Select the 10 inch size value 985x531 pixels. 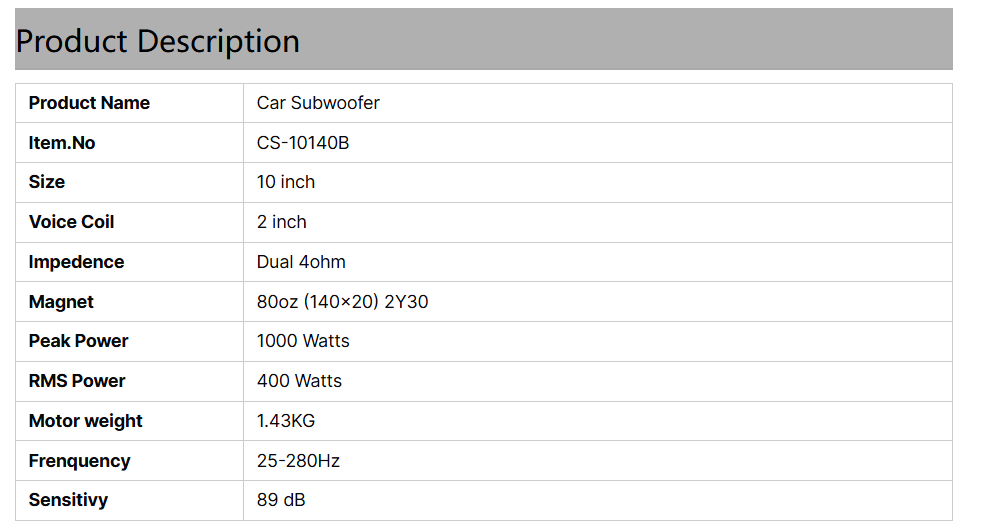coord(286,182)
